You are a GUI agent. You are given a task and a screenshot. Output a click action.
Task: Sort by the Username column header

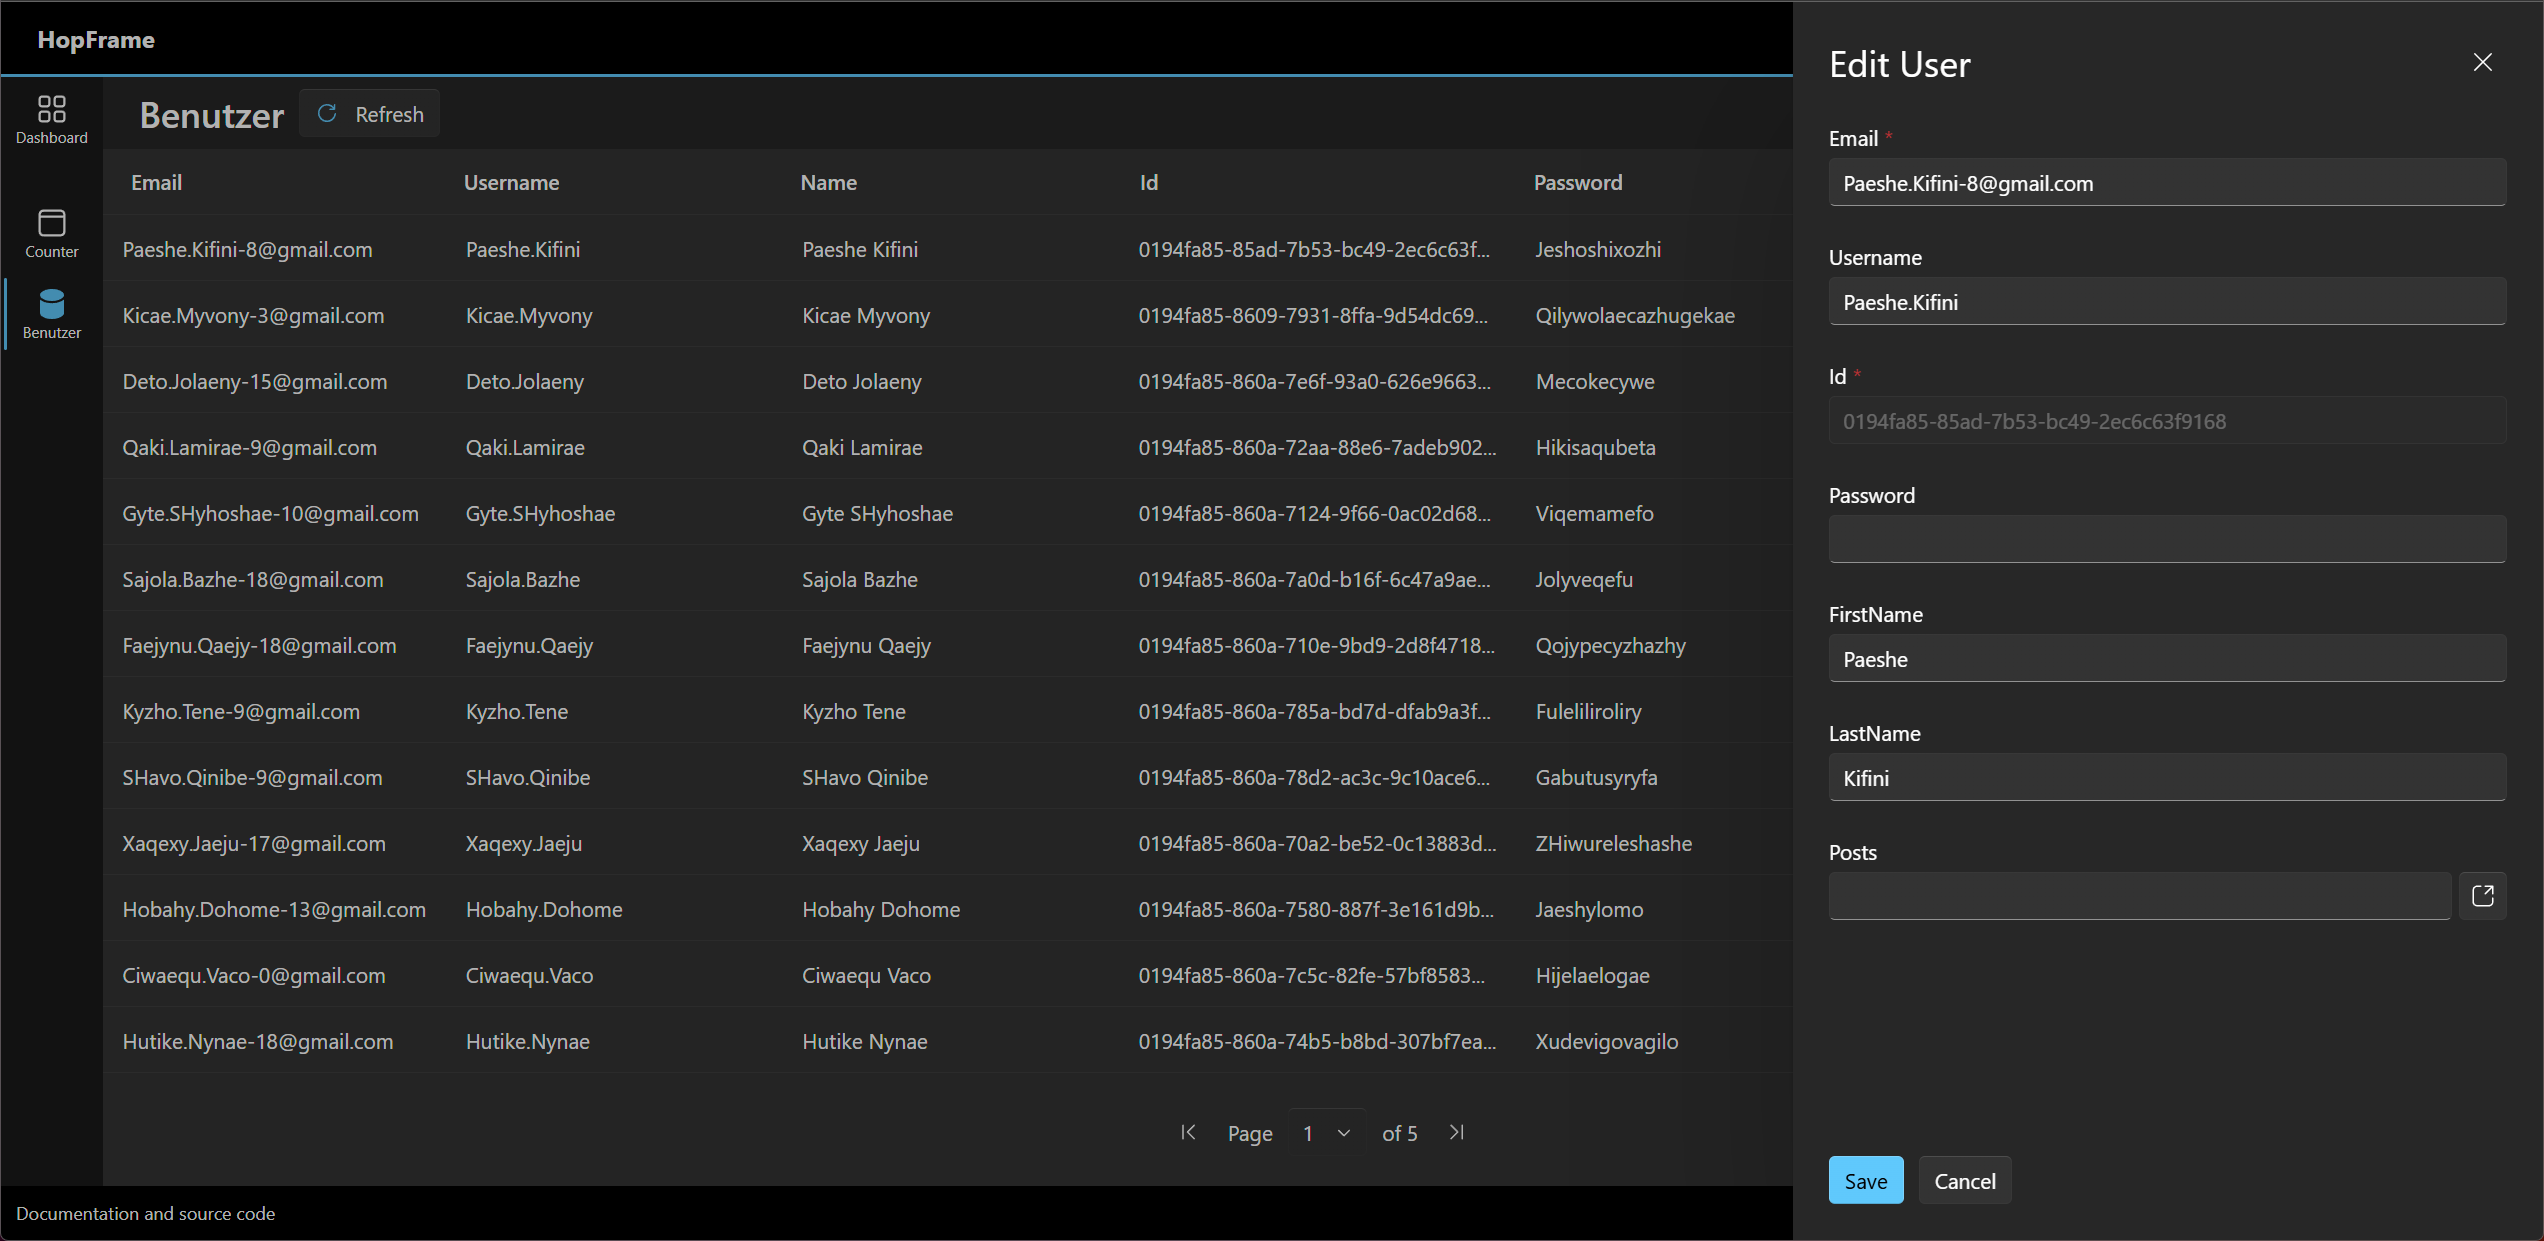tap(511, 183)
